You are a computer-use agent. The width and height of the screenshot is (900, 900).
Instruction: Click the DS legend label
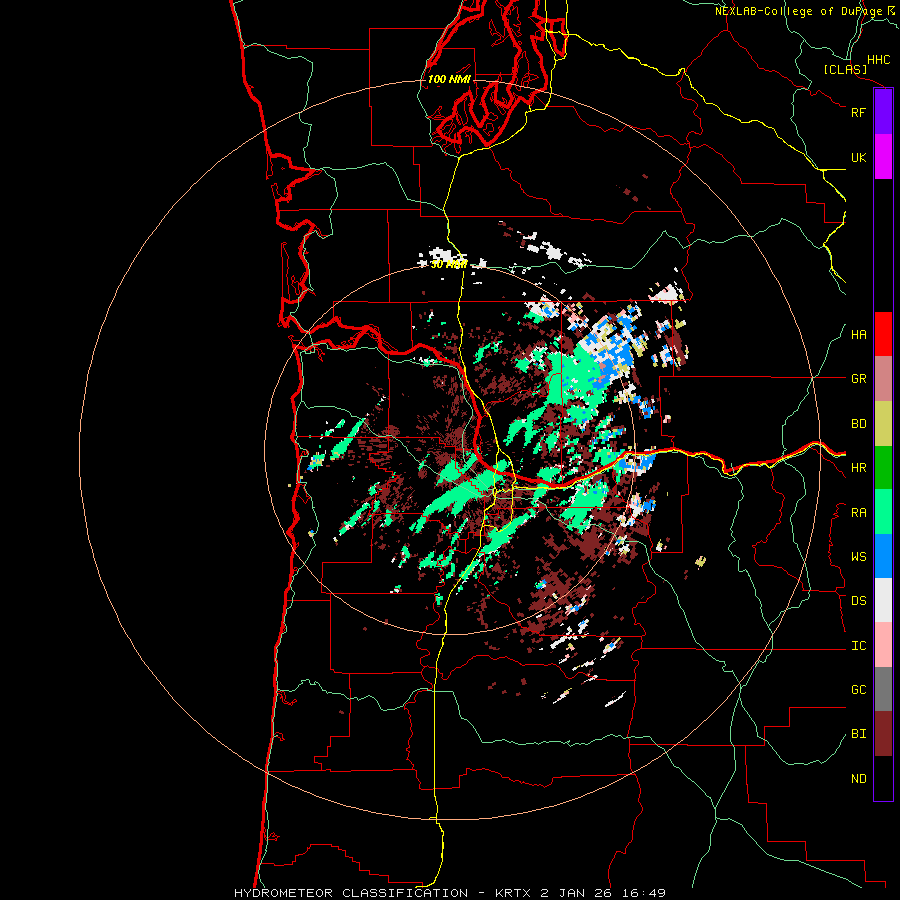858,601
